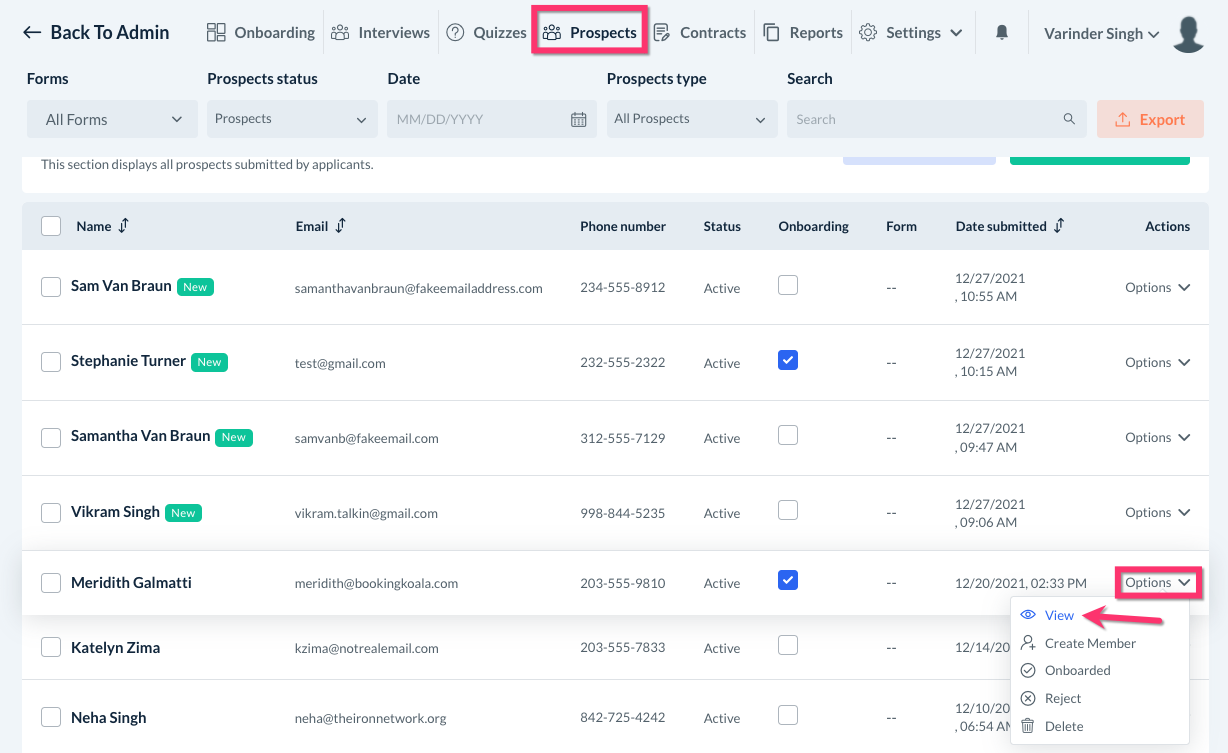Sort by Date submitted arrows icon
The height and width of the screenshot is (753, 1228).
(1059, 226)
